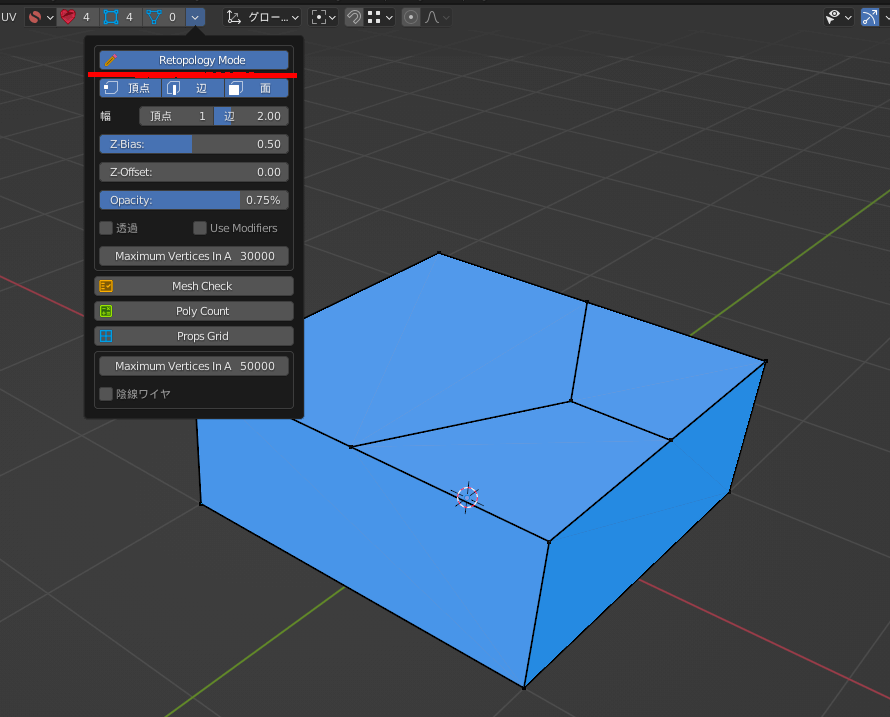
Task: Open the viewport visibility eye dropdown
Action: click(838, 17)
